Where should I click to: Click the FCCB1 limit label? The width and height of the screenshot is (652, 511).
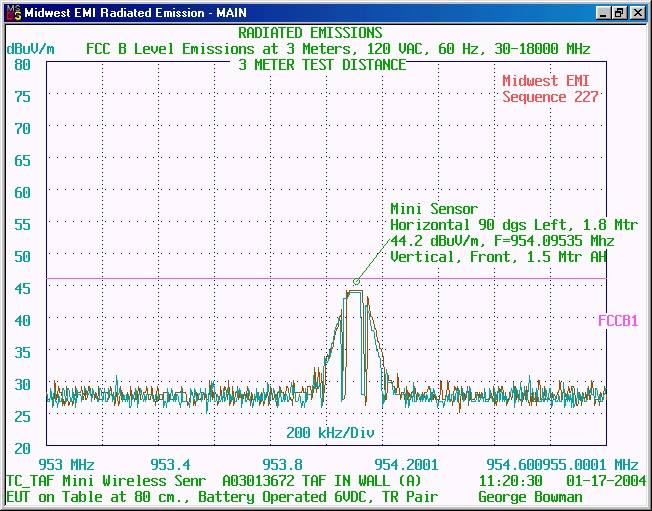(618, 321)
